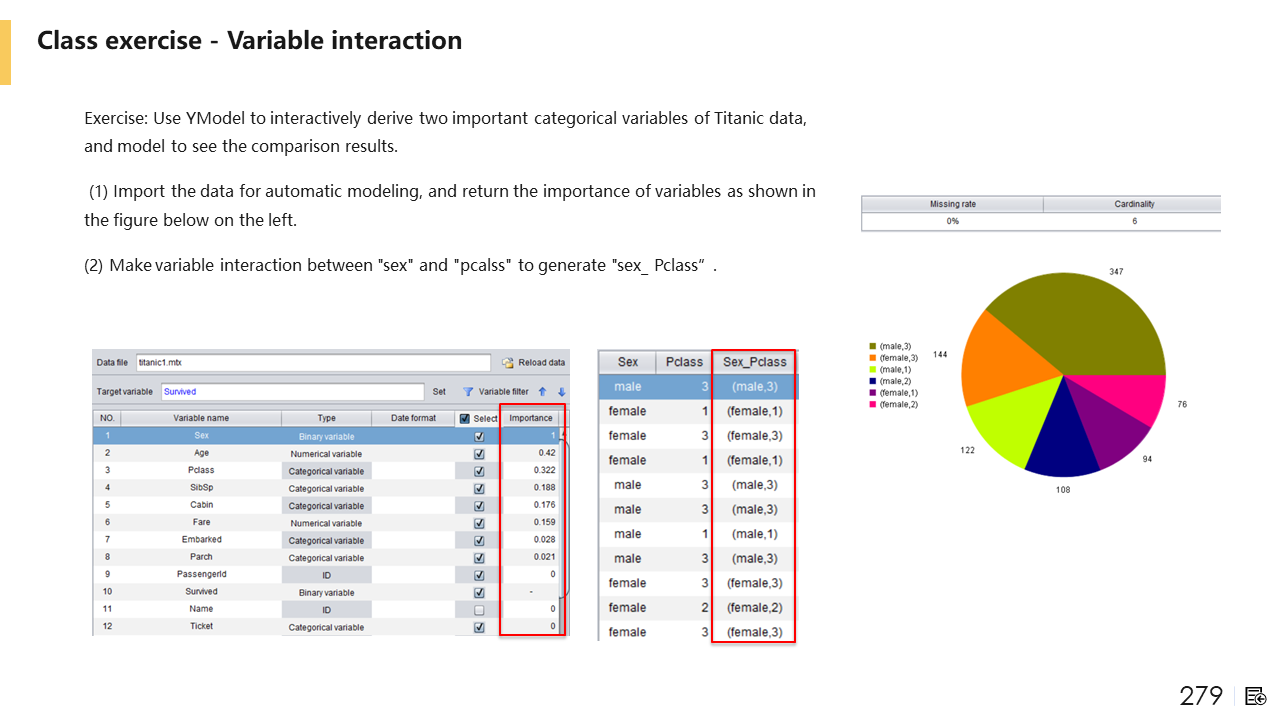This screenshot has height=720, width=1280.
Task: Click the pink (female,2) legend marker
Action: (x=873, y=404)
